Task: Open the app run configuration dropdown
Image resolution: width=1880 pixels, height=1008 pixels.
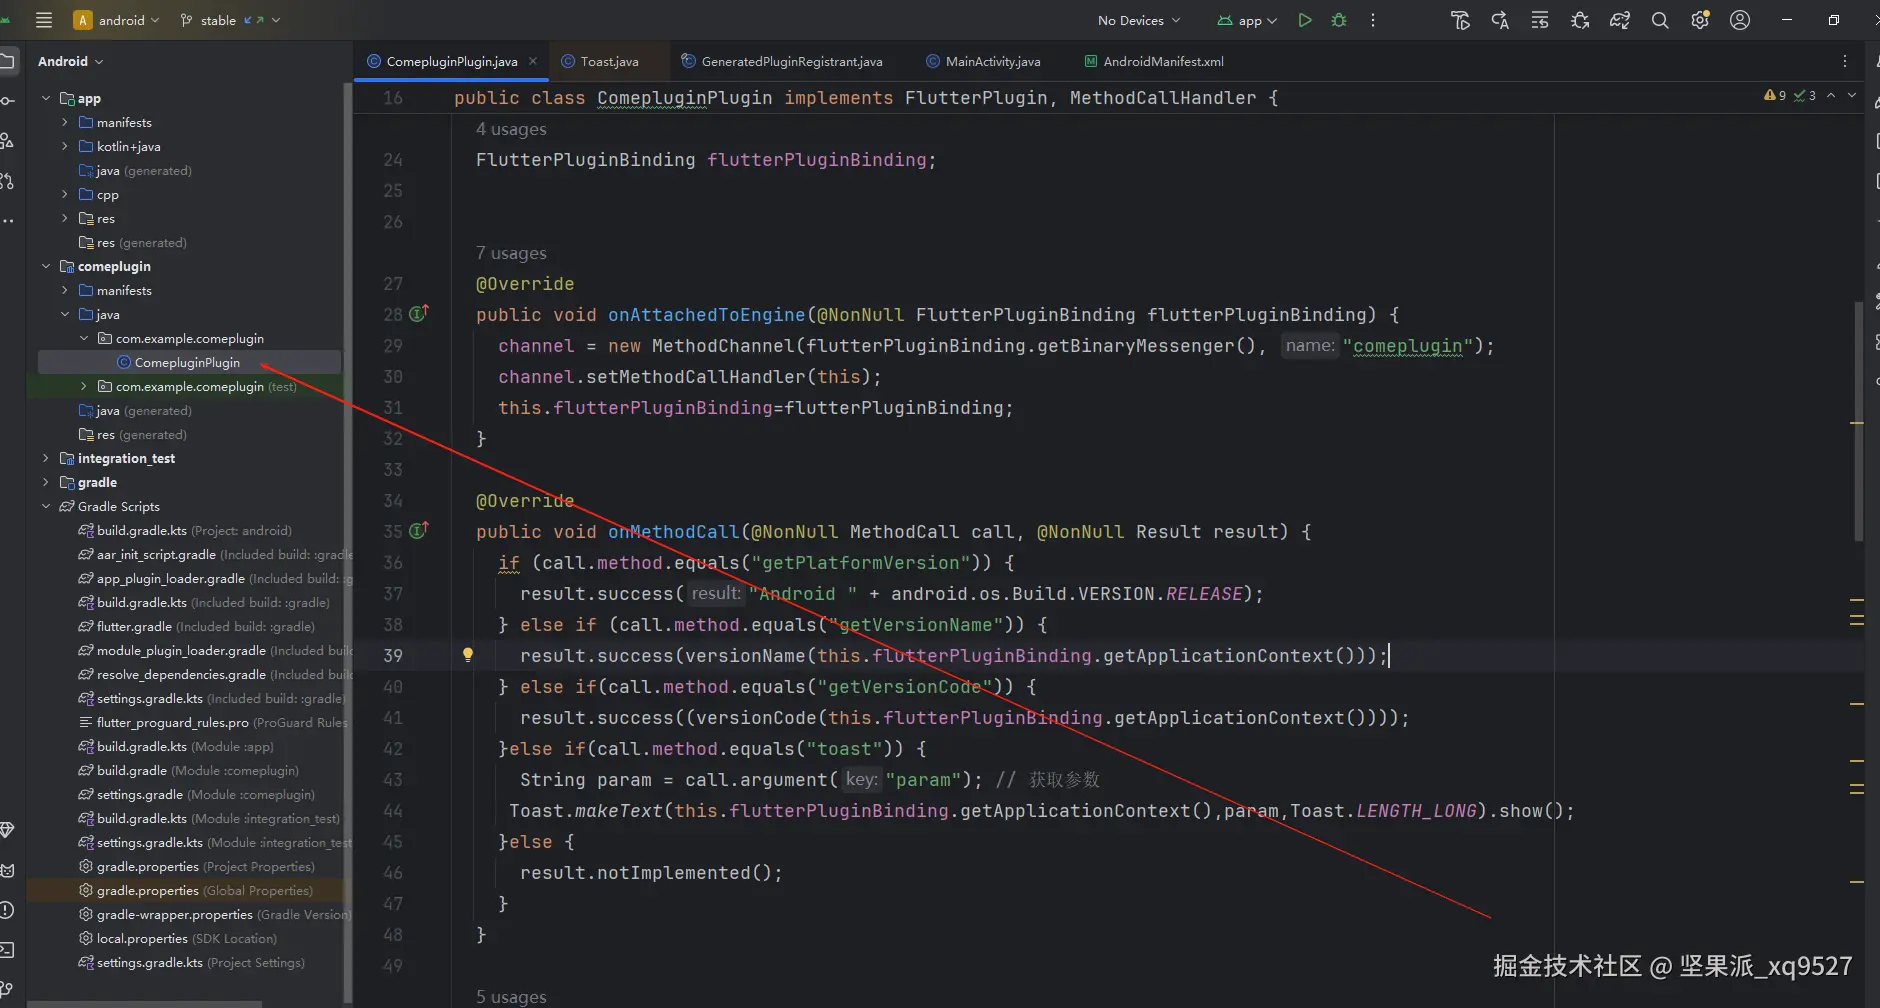Action: [1247, 20]
